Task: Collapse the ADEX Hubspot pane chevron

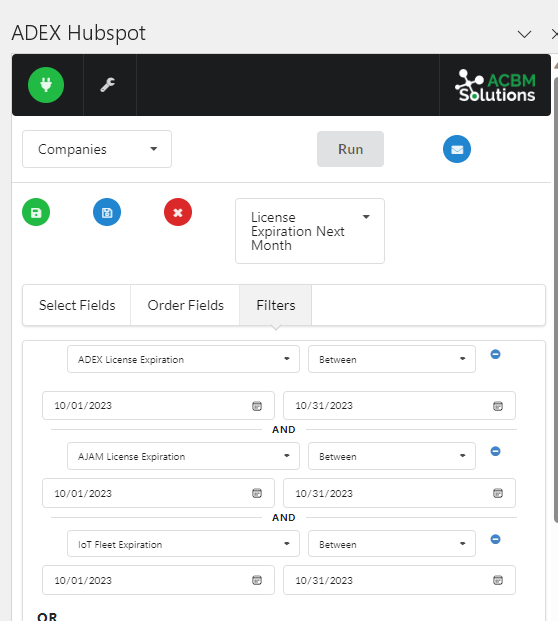Action: (524, 34)
